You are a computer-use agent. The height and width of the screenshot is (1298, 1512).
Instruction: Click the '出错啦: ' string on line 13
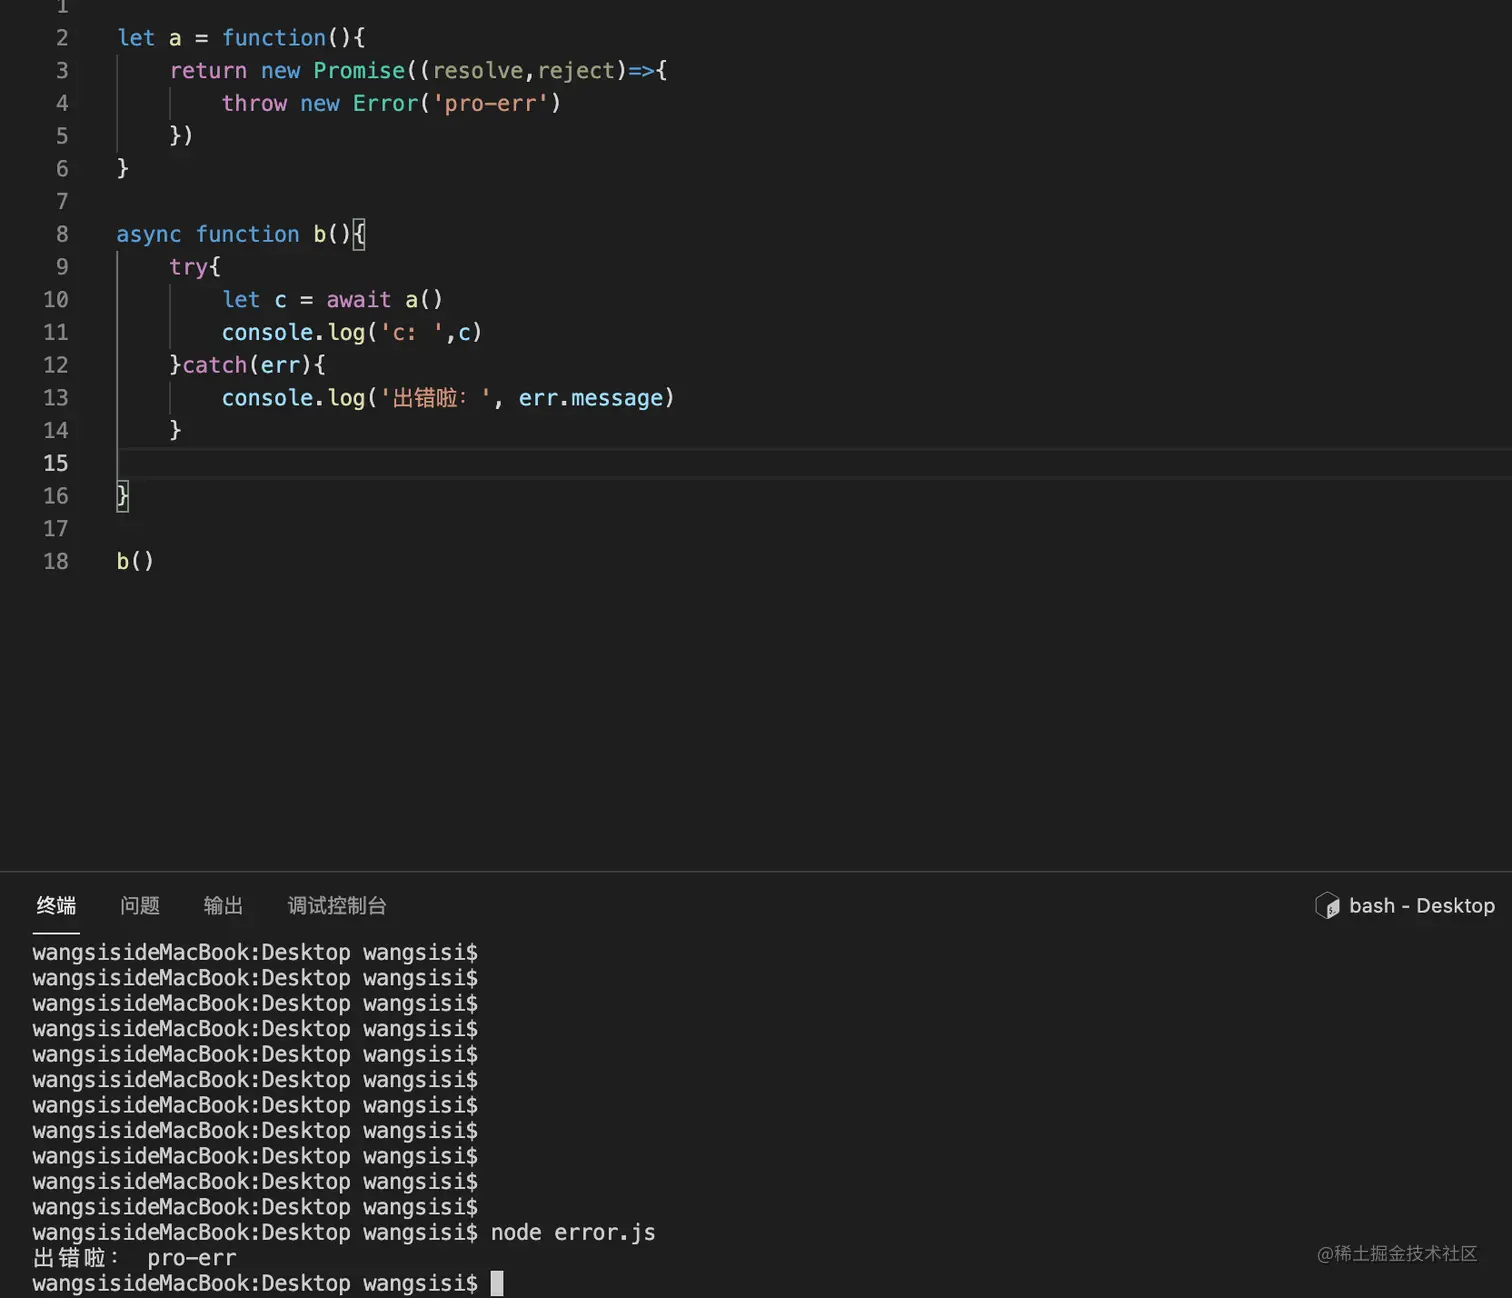point(436,398)
